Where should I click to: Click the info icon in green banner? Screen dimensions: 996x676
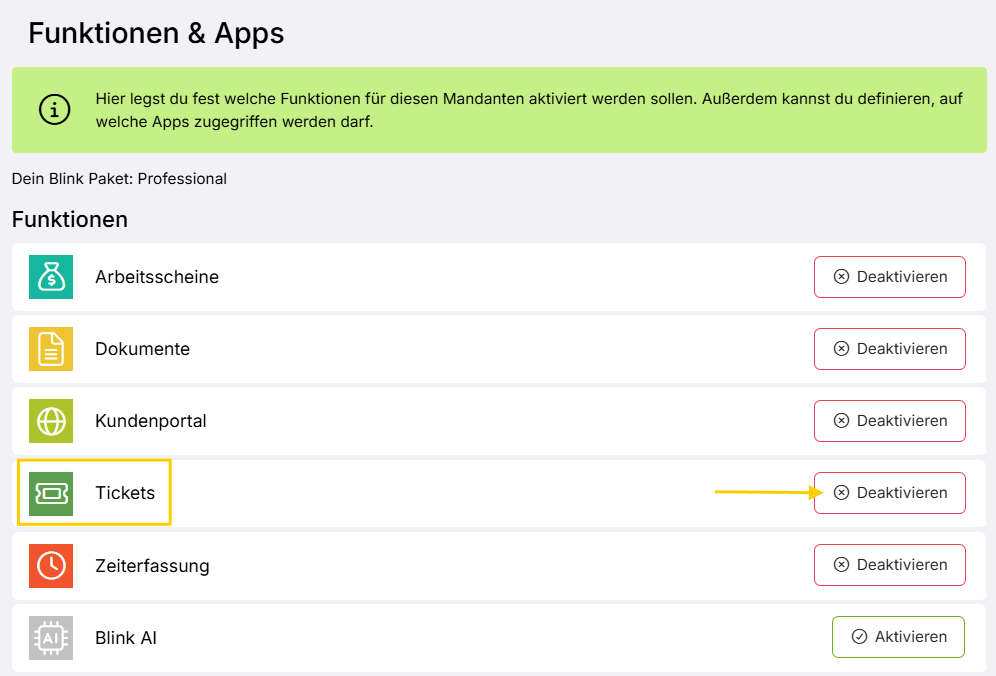54,110
